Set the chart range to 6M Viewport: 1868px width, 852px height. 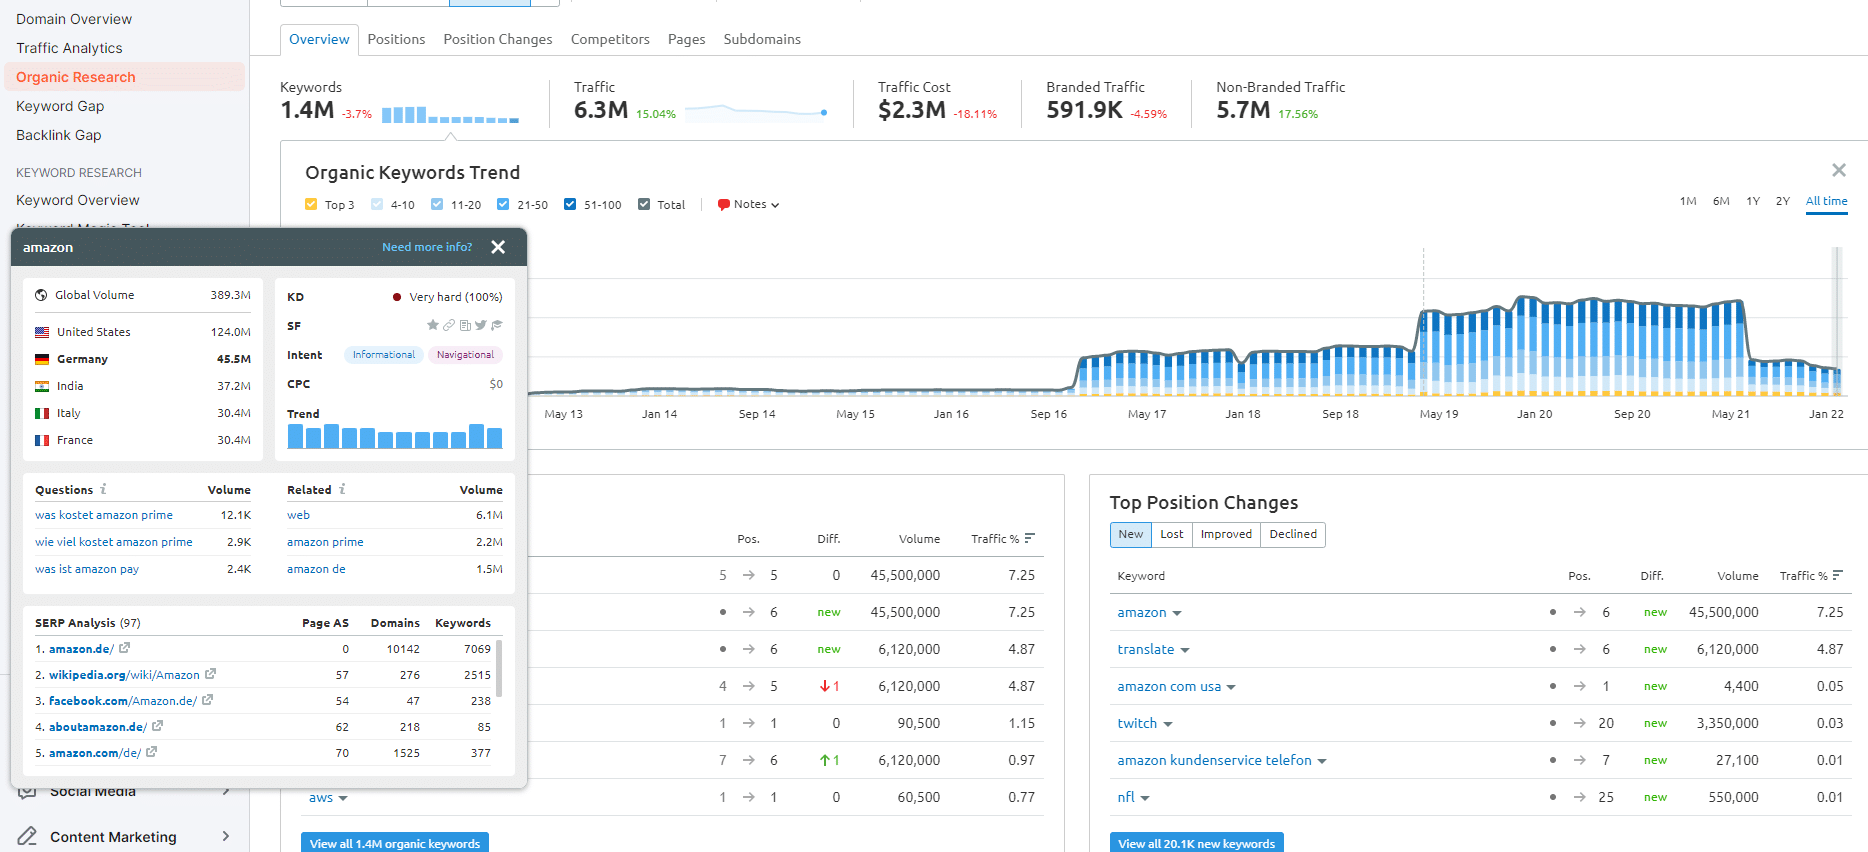1721,201
